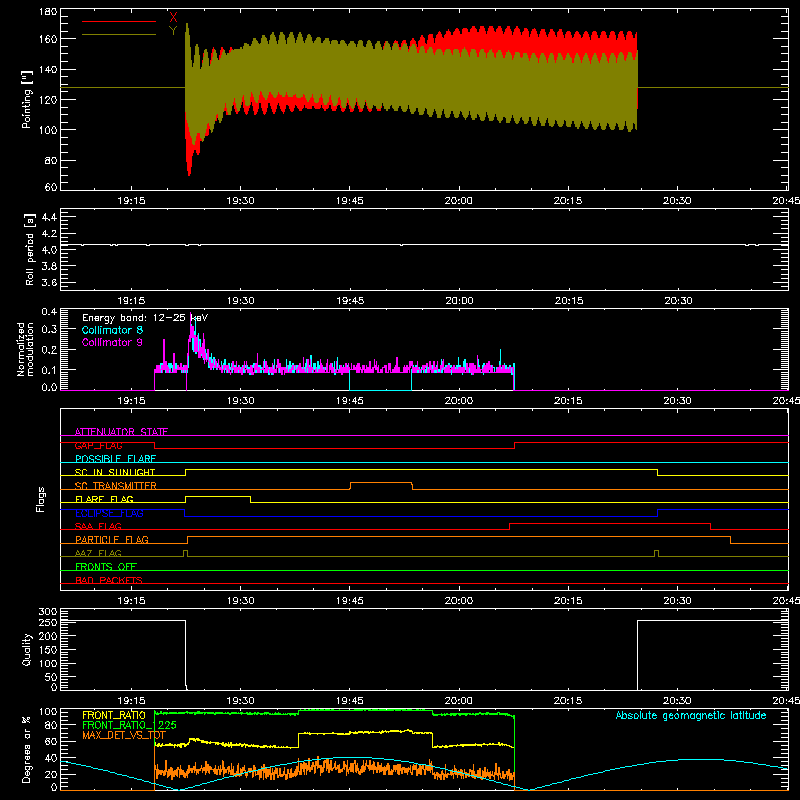Image resolution: width=800 pixels, height=800 pixels.
Task: Click the Degrees or % axis title
Action: pos(27,749)
